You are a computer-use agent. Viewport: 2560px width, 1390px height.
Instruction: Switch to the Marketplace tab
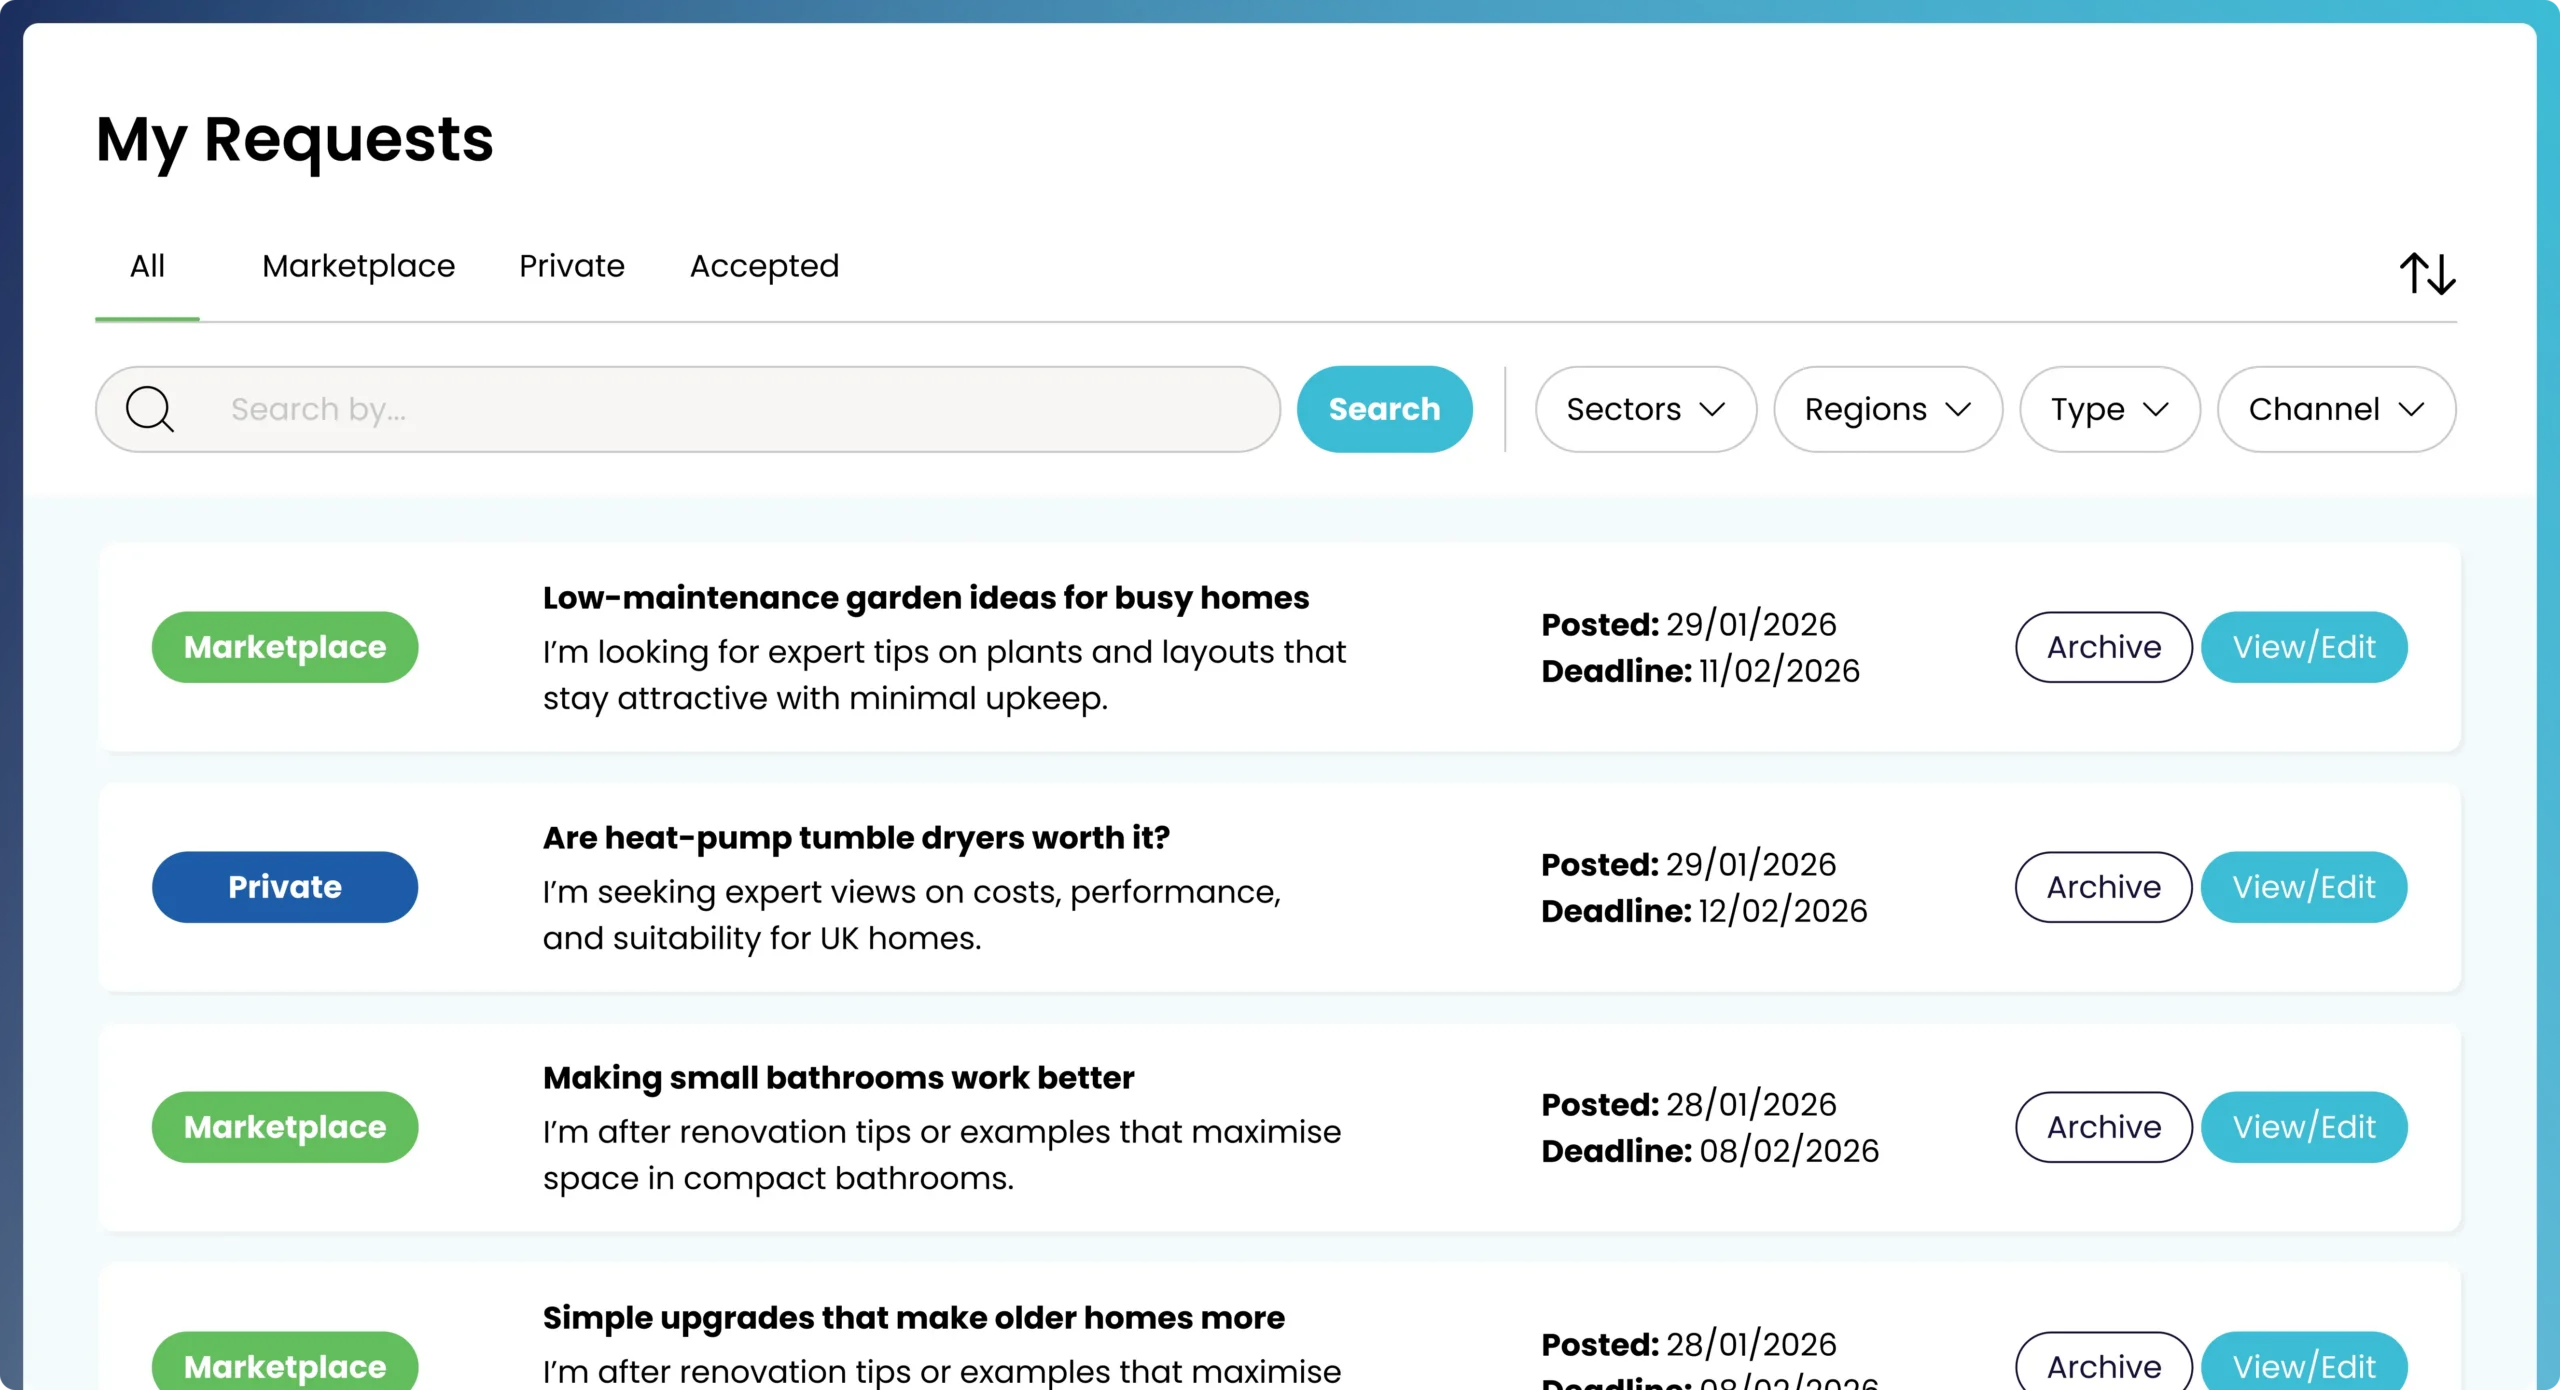tap(358, 266)
